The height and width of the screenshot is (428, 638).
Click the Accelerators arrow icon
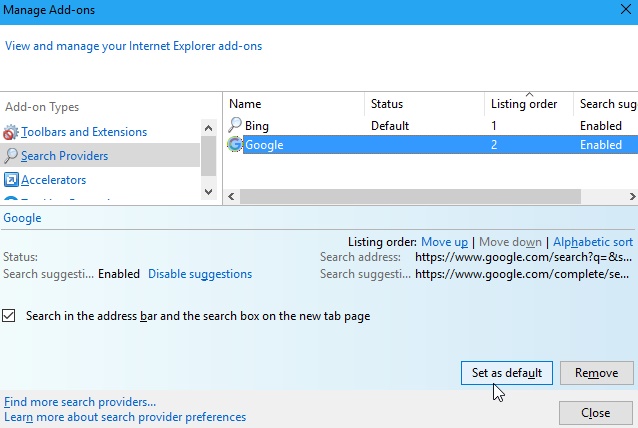point(11,179)
